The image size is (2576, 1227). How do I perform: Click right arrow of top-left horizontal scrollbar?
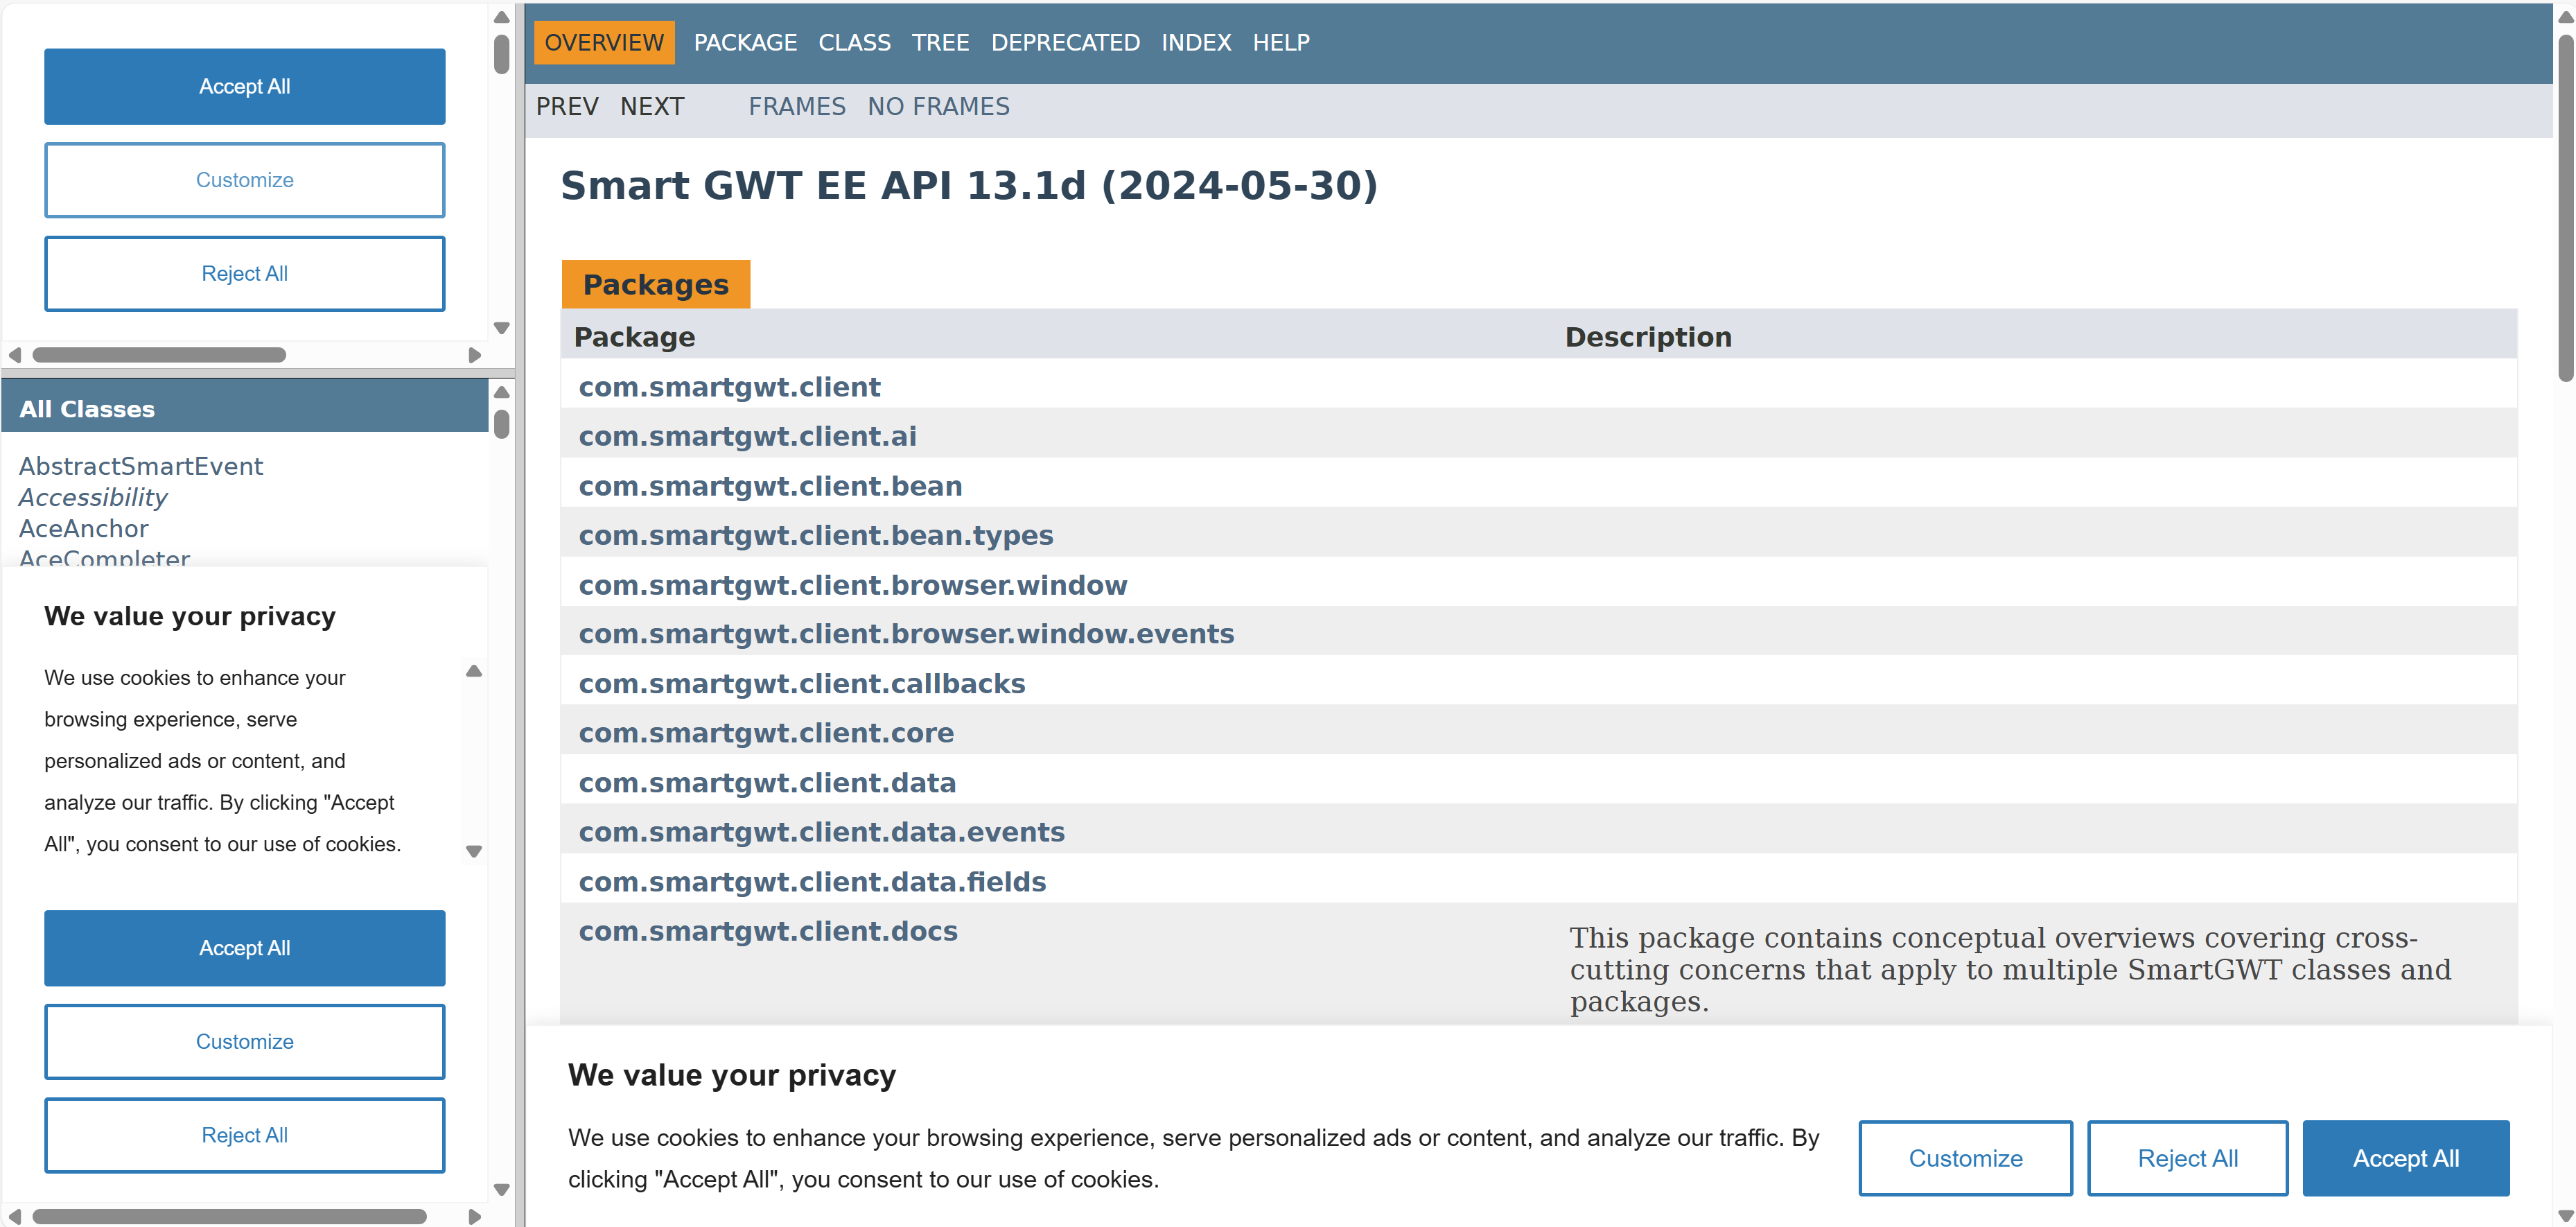(x=475, y=355)
